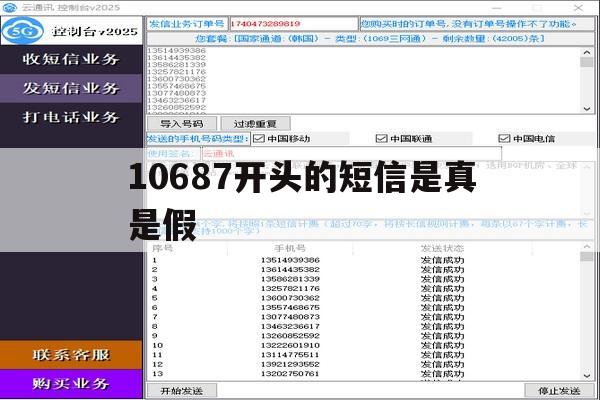Select row with 13557468675 in results table
This screenshot has width=600, height=400.
point(364,307)
